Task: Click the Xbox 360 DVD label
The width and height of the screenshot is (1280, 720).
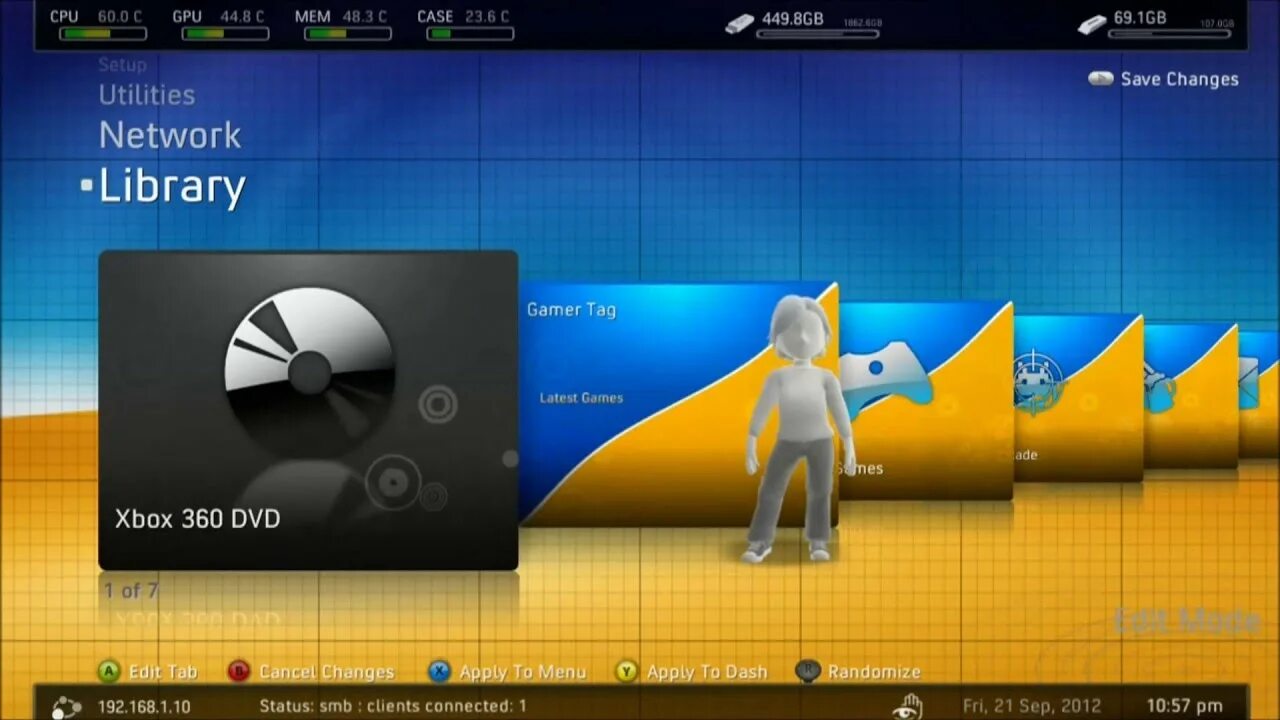Action: pos(197,519)
